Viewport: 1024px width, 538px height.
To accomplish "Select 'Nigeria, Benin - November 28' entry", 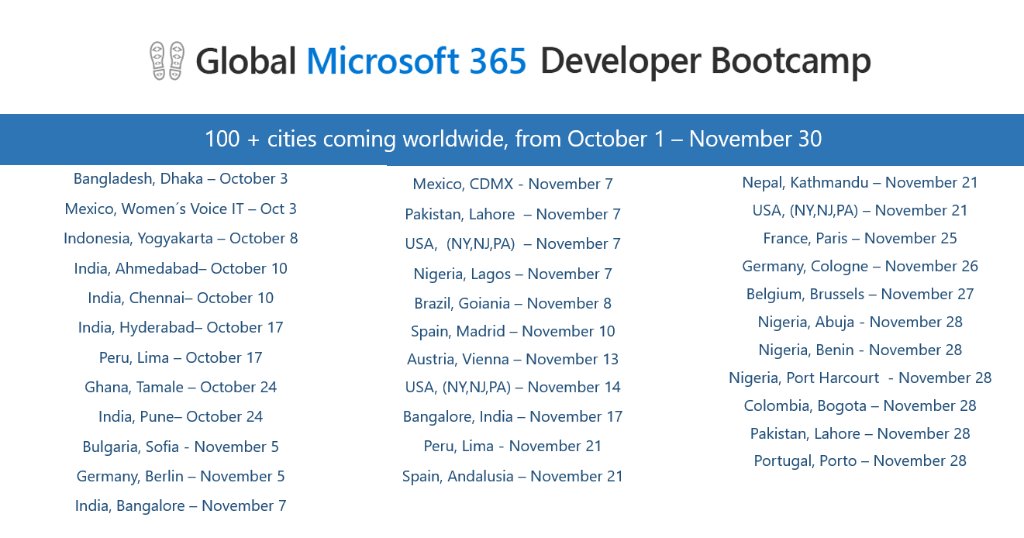I will pos(860,350).
